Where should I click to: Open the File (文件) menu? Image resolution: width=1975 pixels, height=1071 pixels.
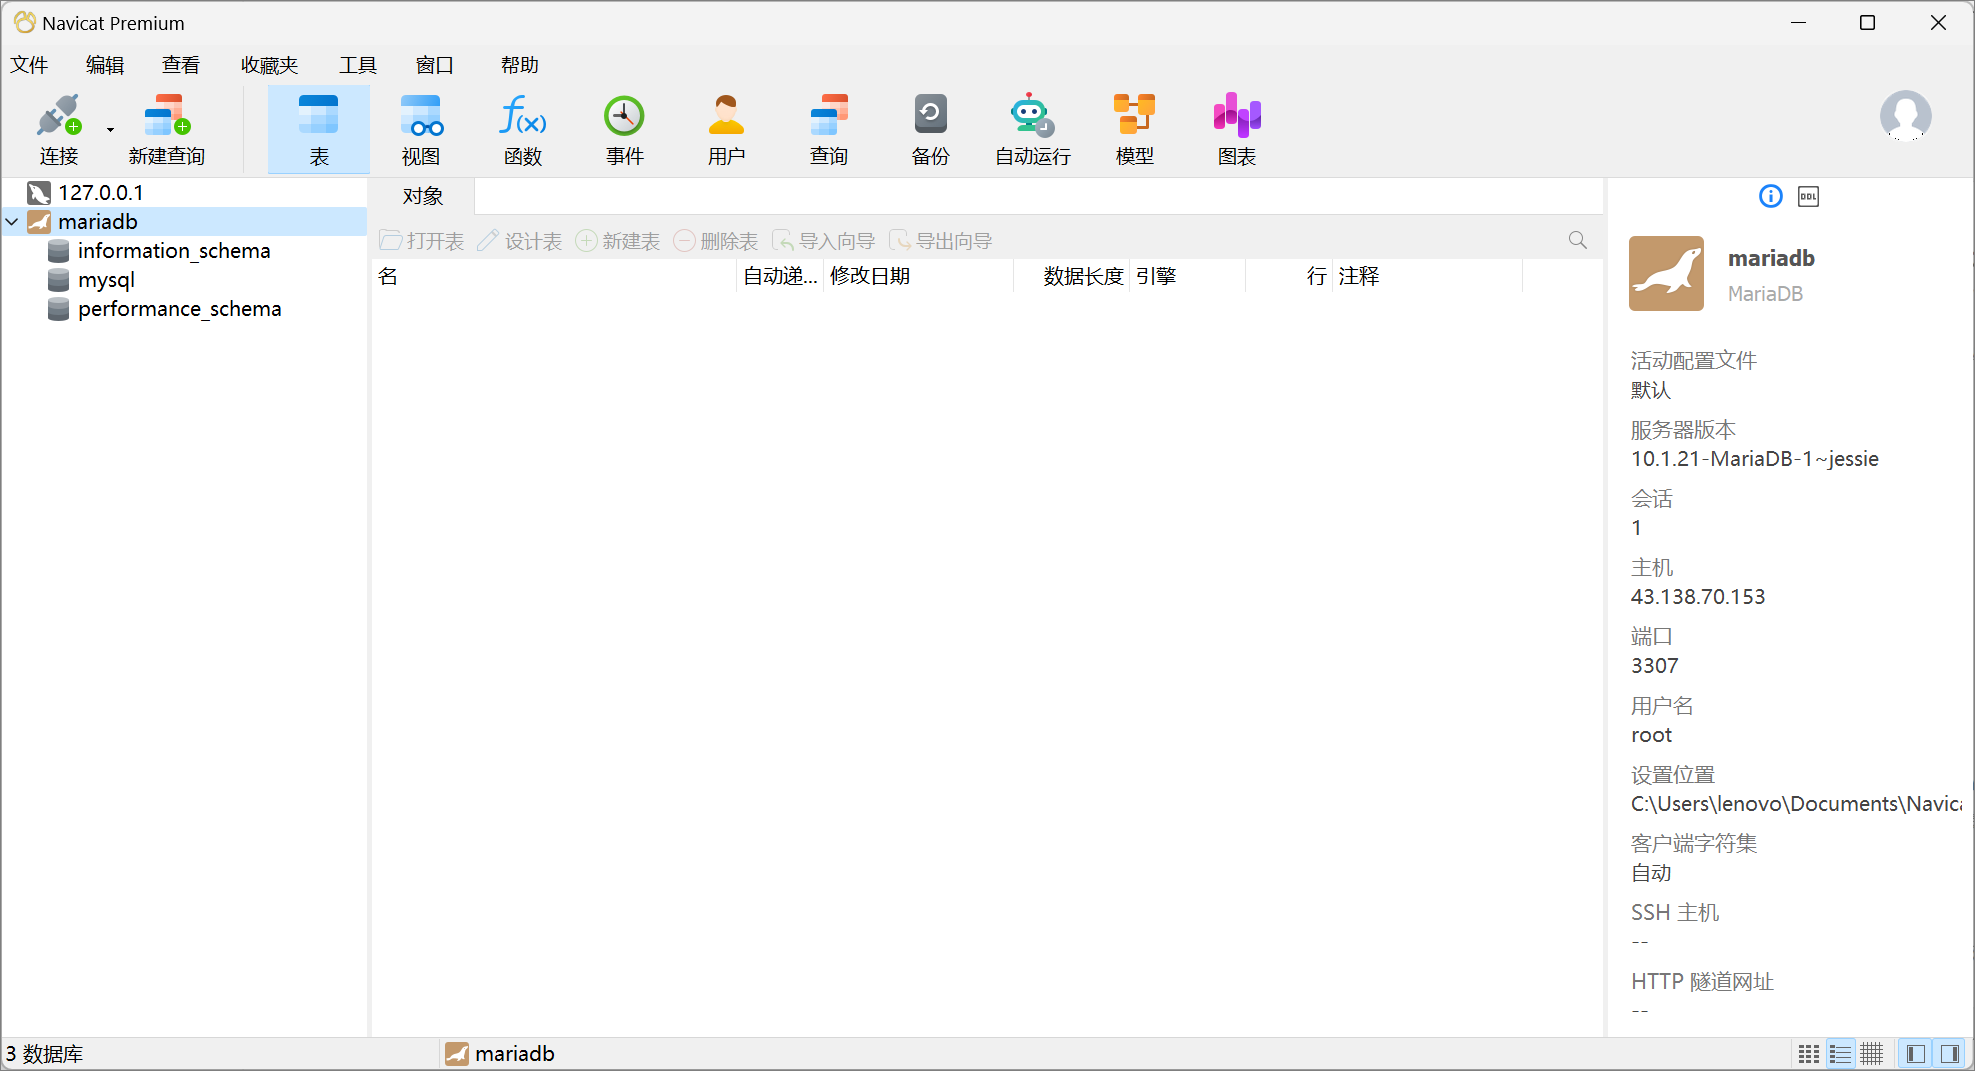[x=29, y=65]
